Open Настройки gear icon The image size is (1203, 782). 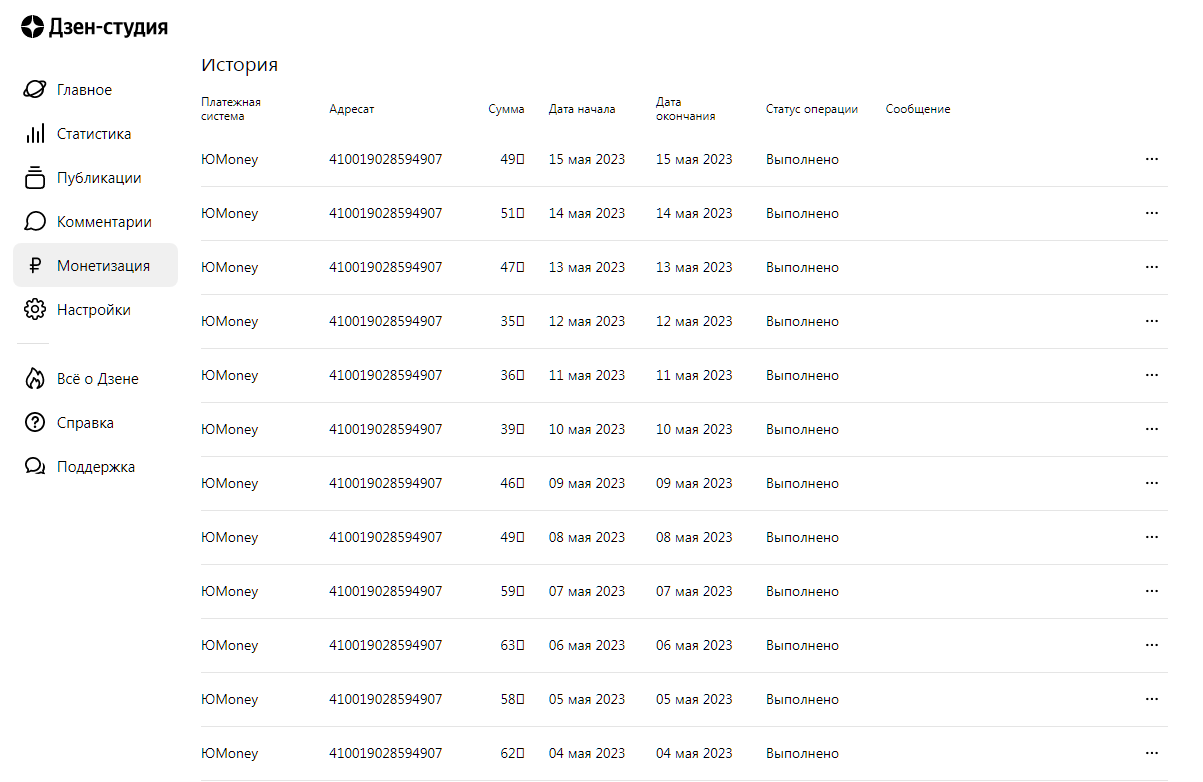(x=35, y=310)
